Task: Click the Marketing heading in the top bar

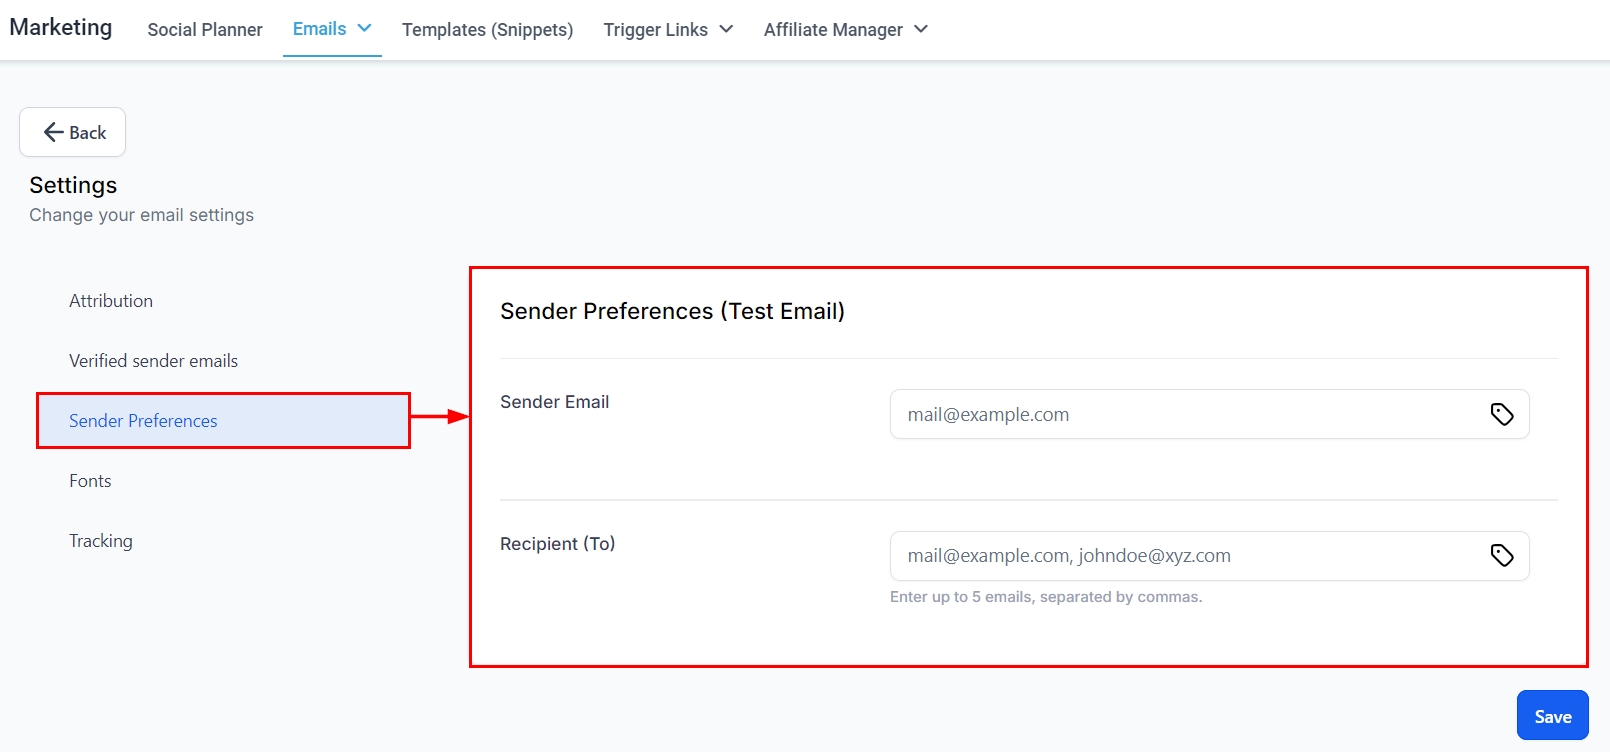Action: point(61,27)
